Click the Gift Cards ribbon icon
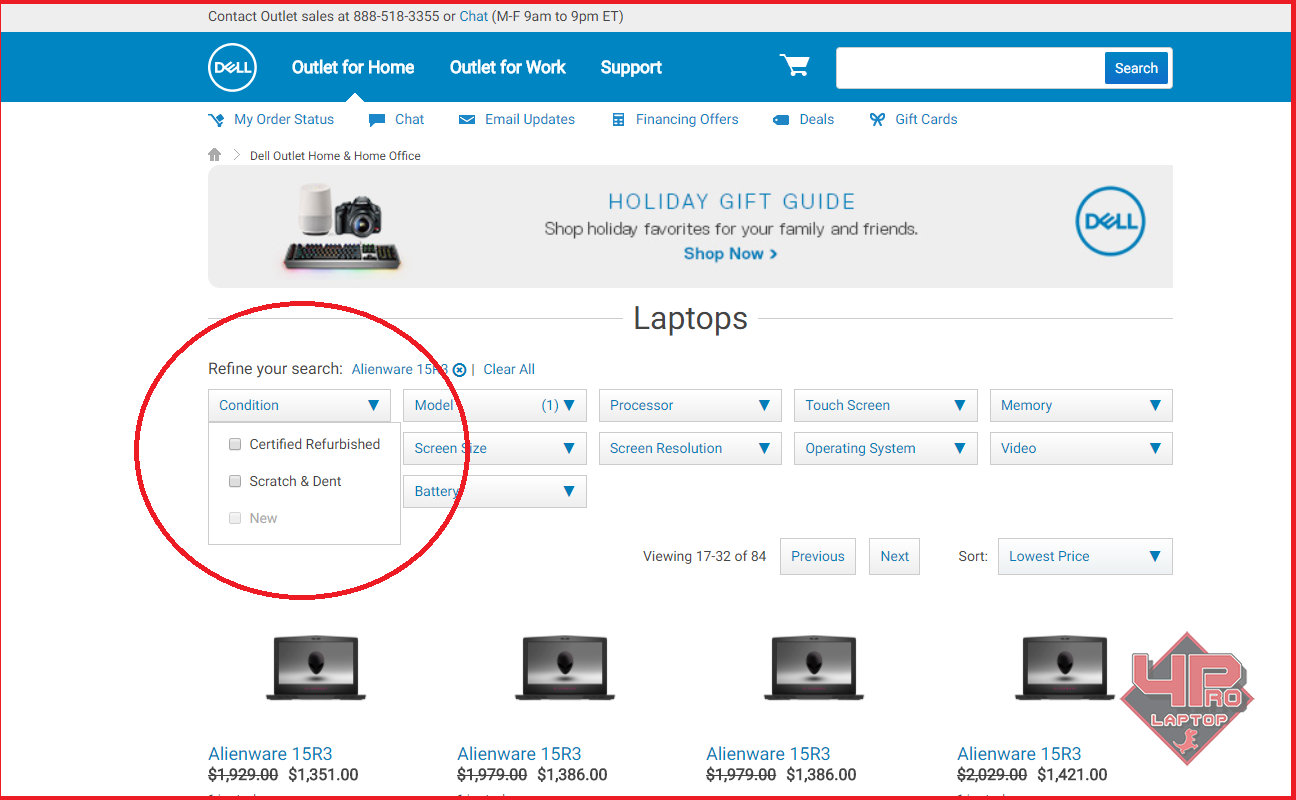Screen dimensions: 1296x800 877,120
